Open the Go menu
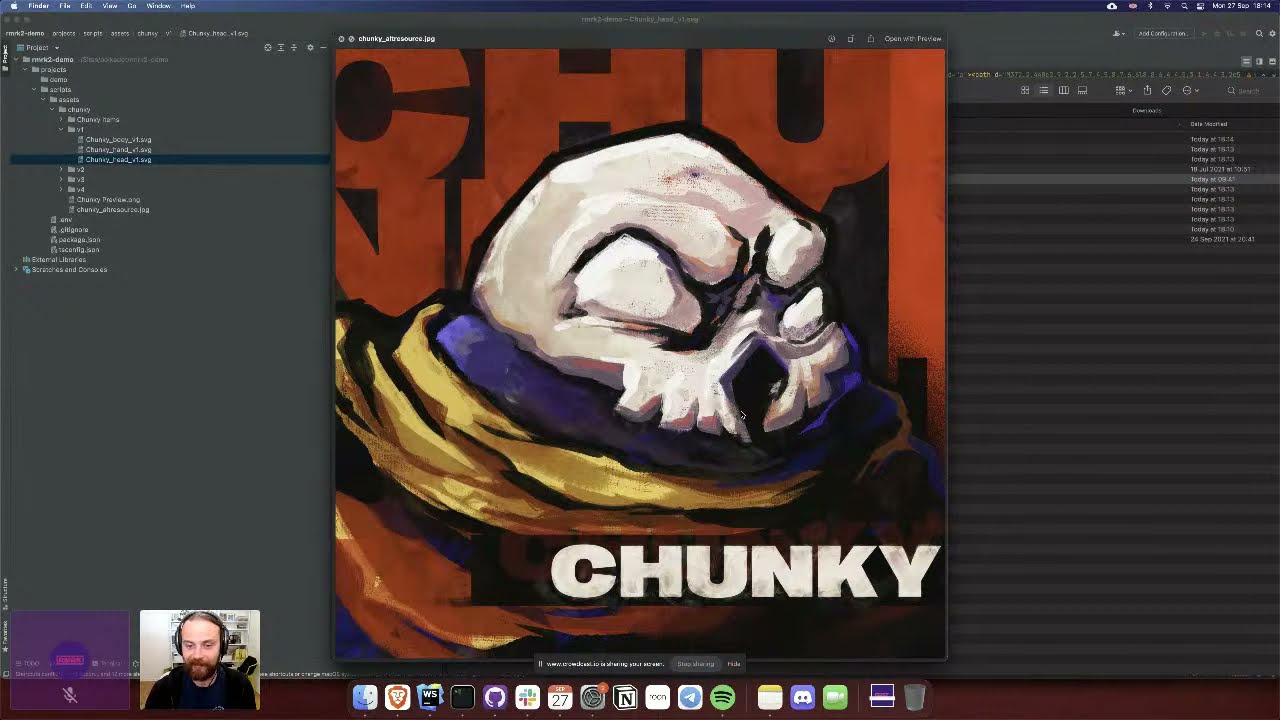Viewport: 1280px width, 720px height. click(x=131, y=6)
